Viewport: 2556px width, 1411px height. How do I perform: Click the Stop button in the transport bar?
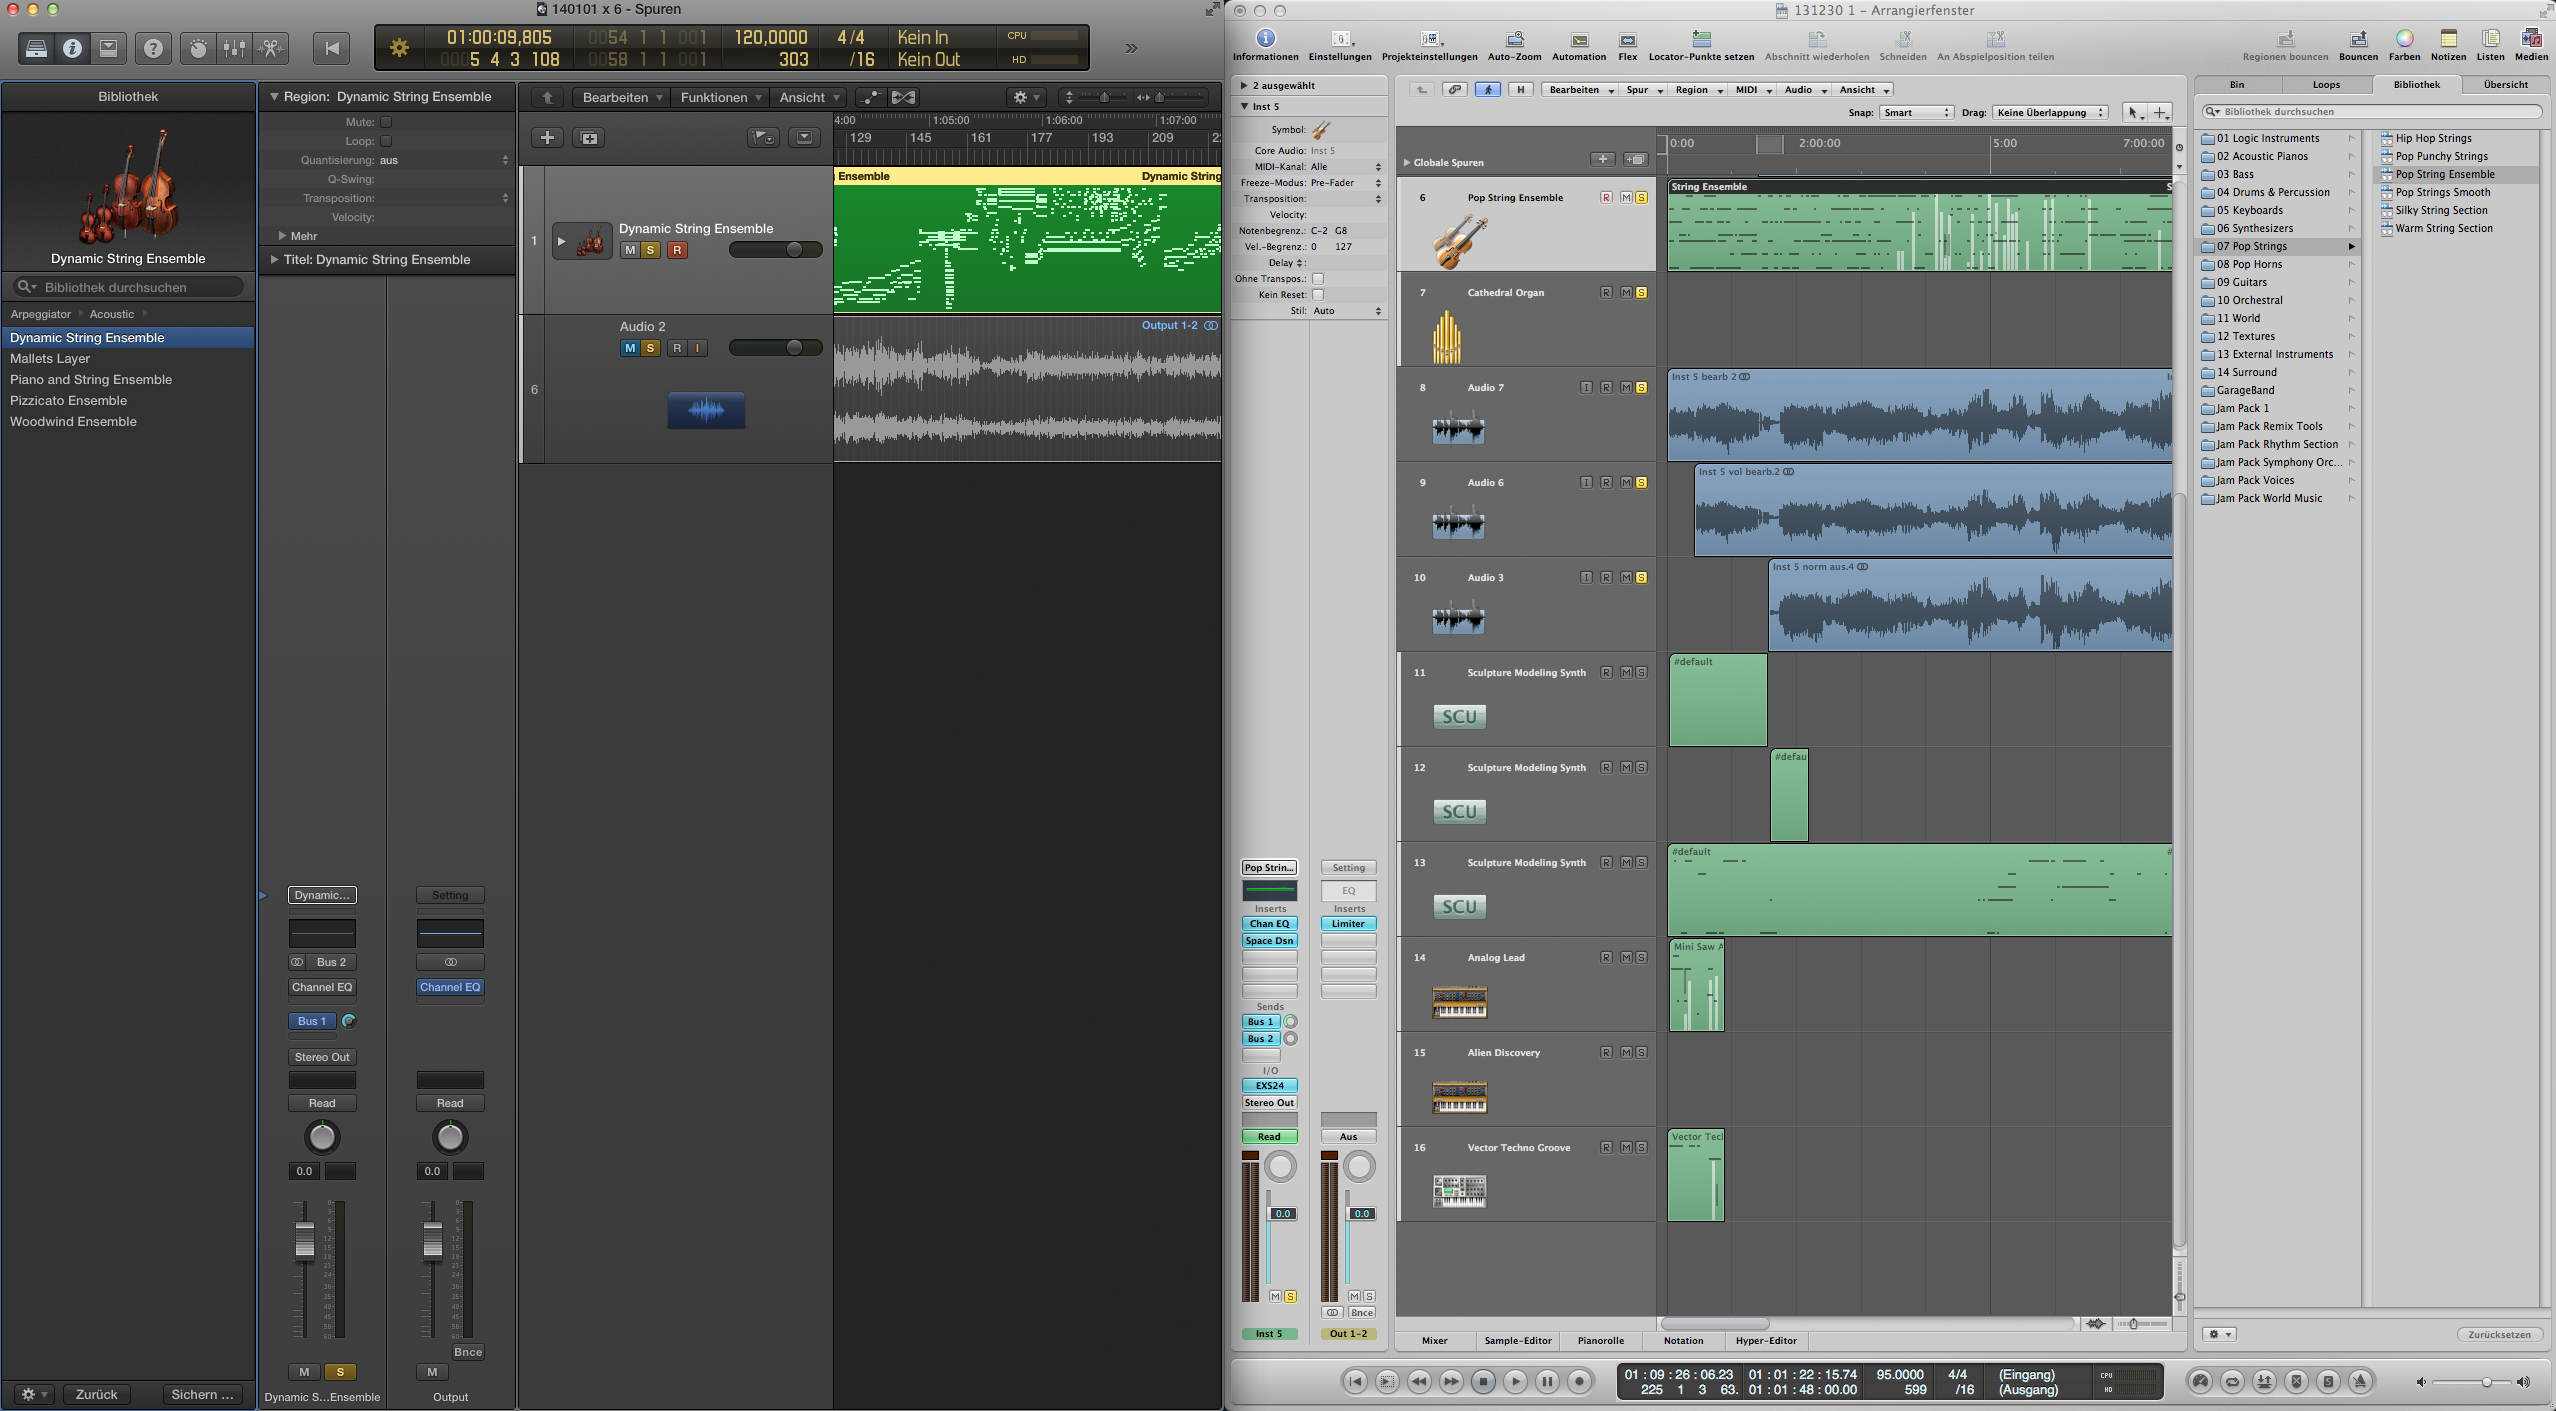[1483, 1381]
